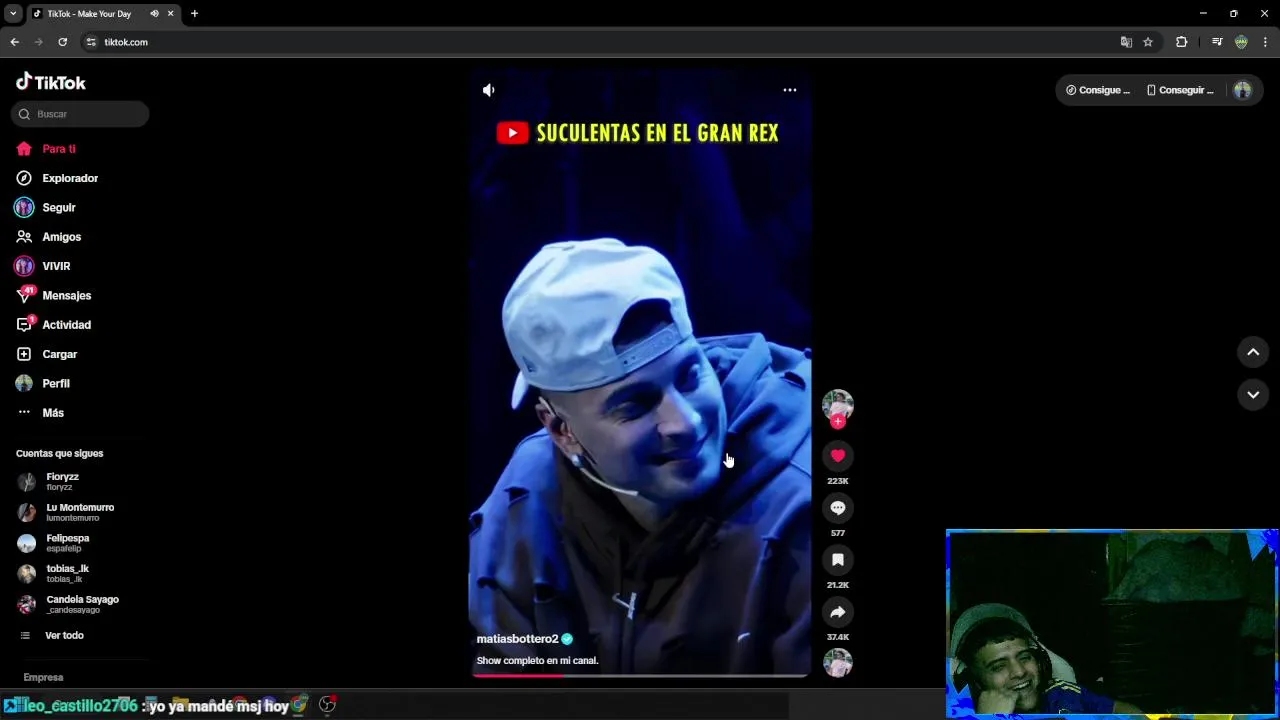Click the Conseguir app button
This screenshot has width=1280, height=720.
pyautogui.click(x=1180, y=90)
